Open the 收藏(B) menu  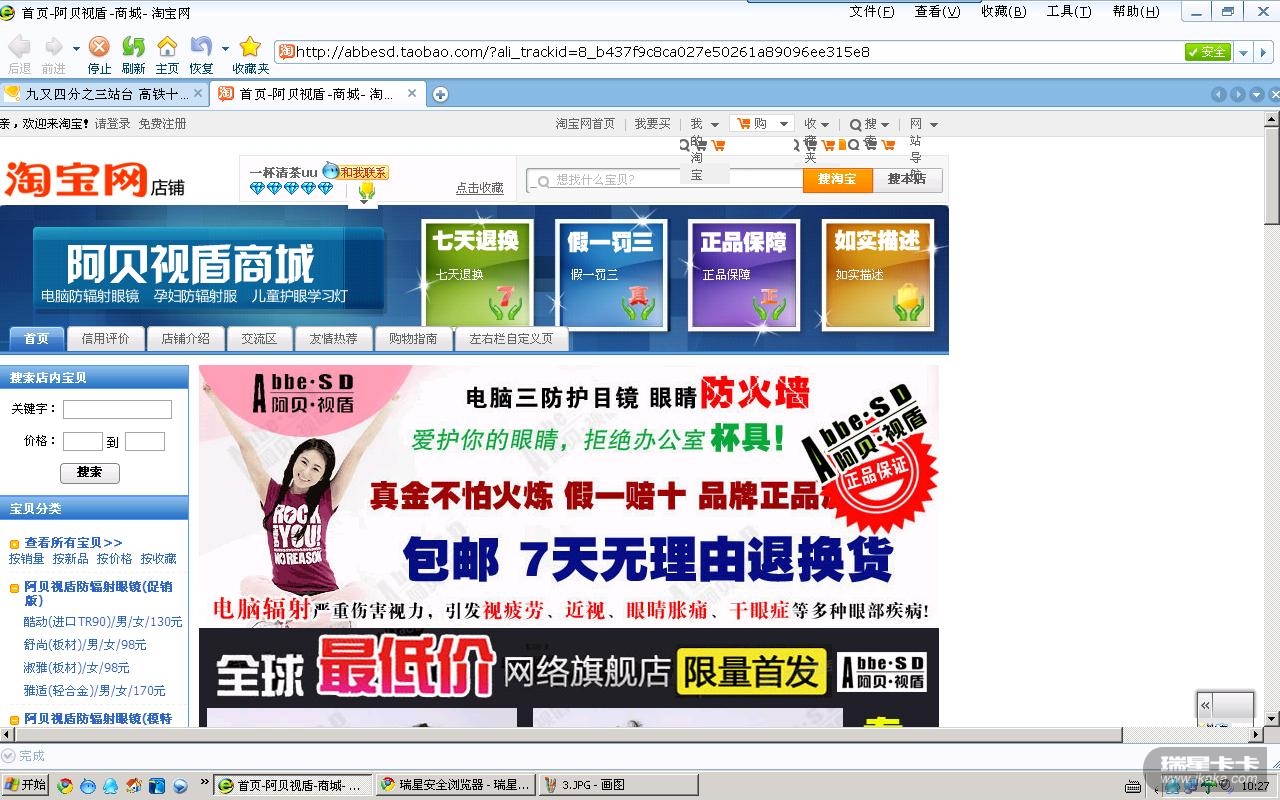(1003, 12)
